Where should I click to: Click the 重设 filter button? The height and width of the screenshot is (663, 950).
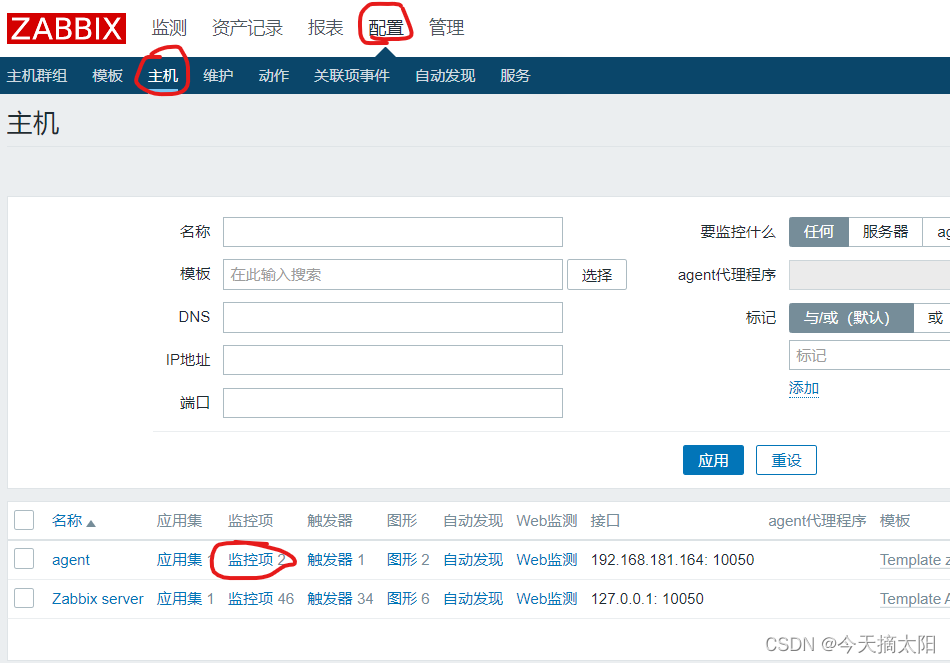tap(786, 460)
